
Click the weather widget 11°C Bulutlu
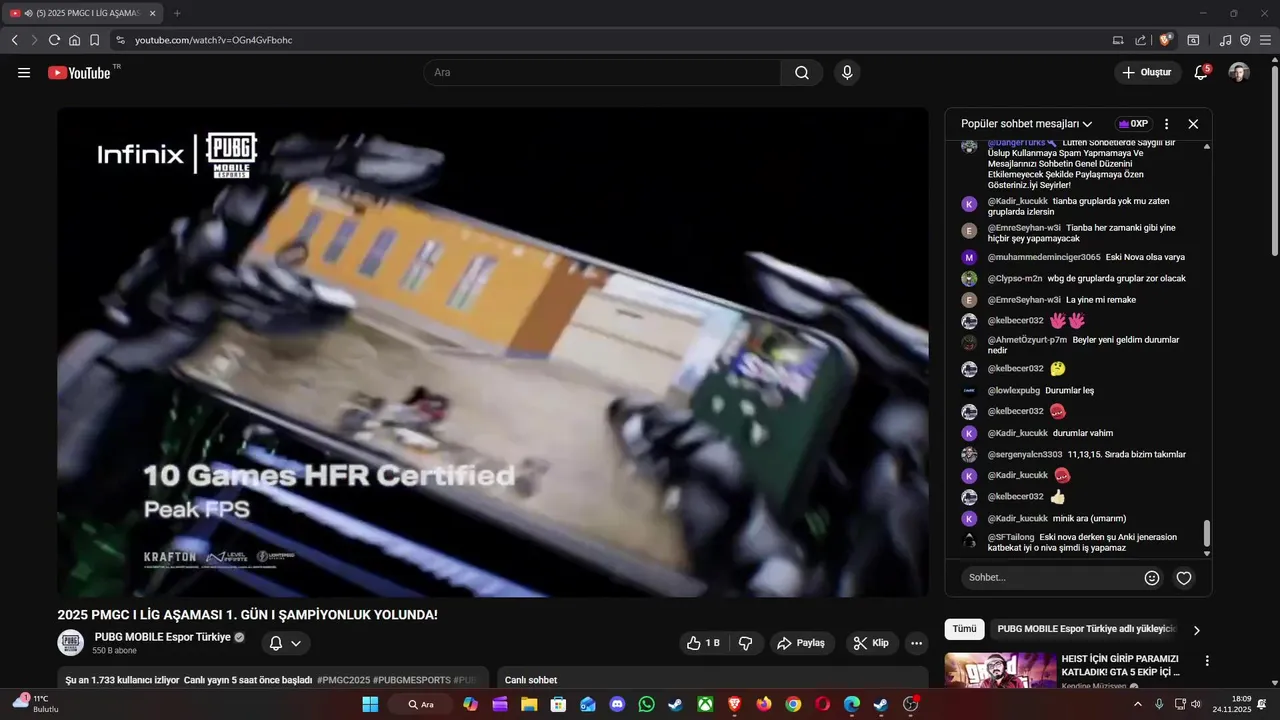34,704
